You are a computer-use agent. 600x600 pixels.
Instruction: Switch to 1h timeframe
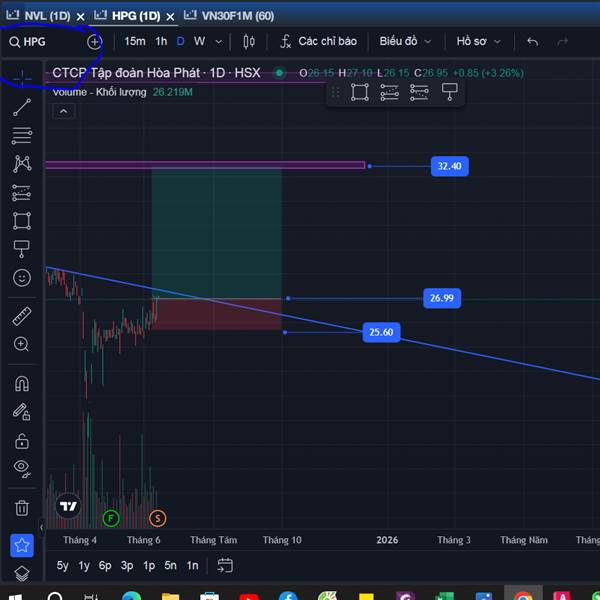[161, 41]
